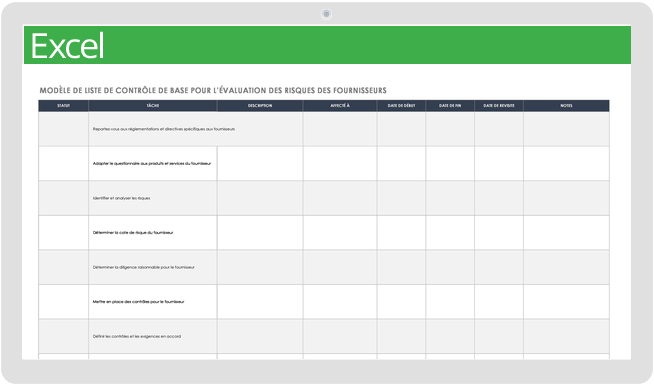Click description cell for 'Adapter le questionnaire' row
This screenshot has height=385, width=654.
[260, 164]
